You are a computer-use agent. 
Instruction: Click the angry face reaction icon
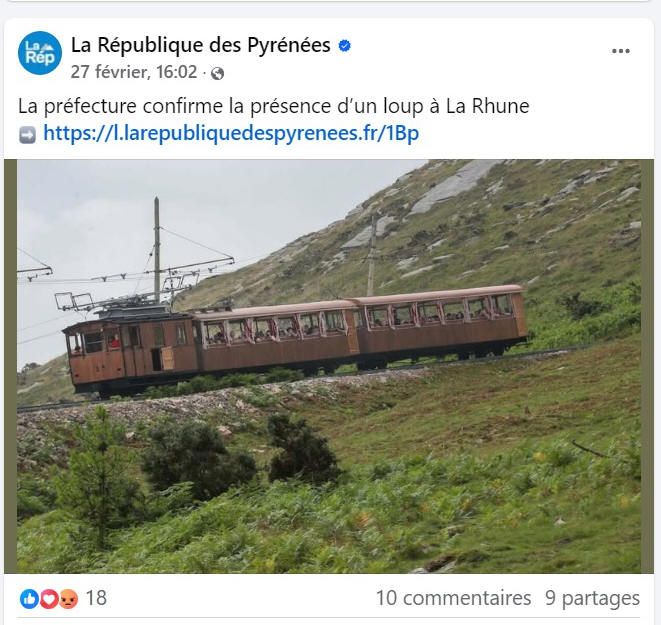[68, 598]
